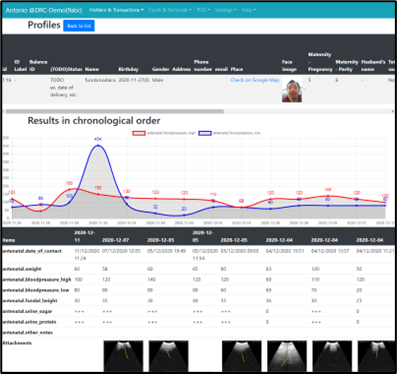This screenshot has height=374, width=397.
Task: Open the Help dropdown
Action: [248, 10]
